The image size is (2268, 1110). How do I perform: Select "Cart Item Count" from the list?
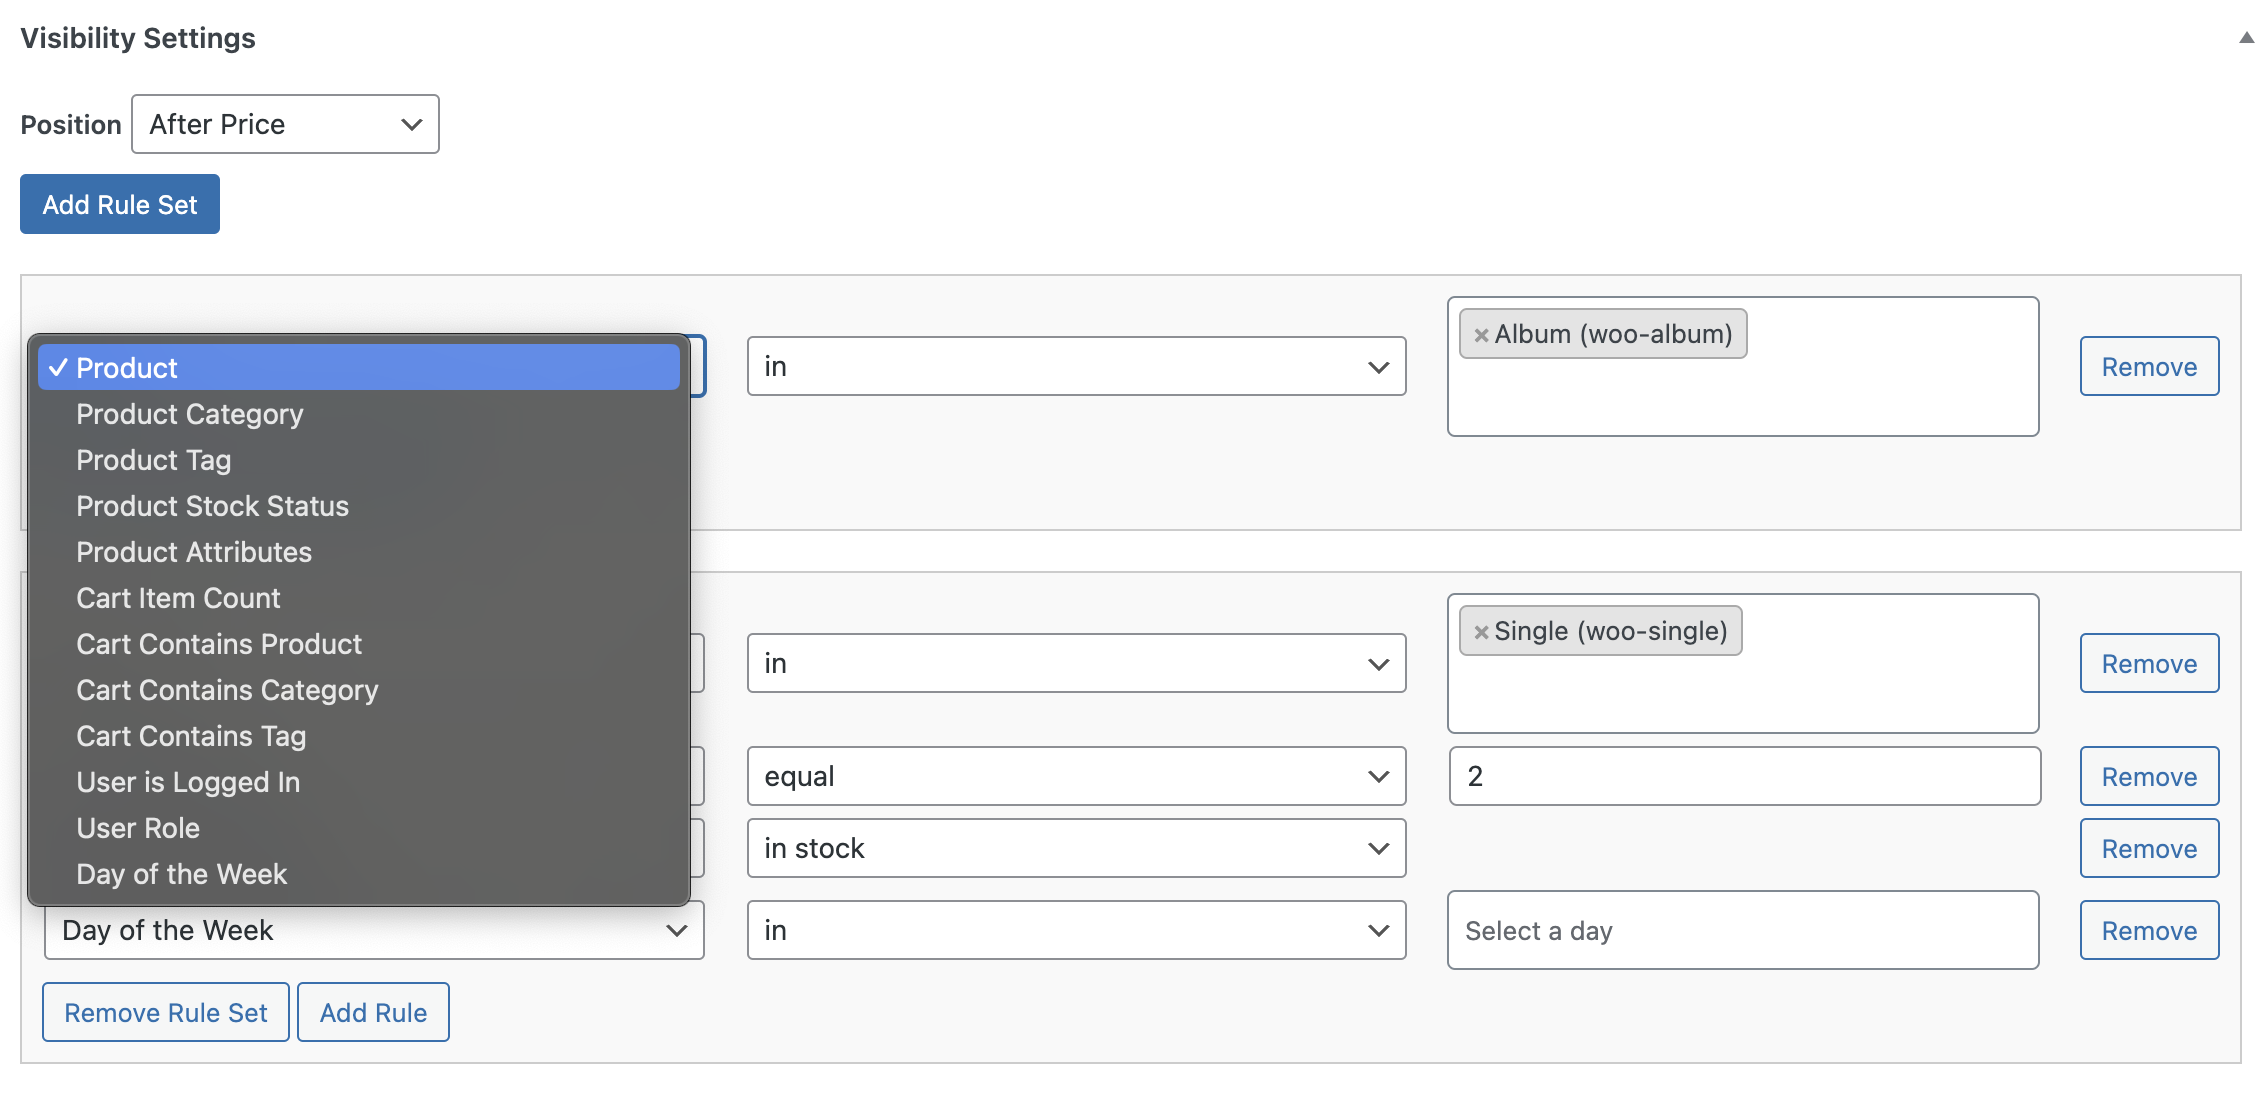[x=177, y=598]
